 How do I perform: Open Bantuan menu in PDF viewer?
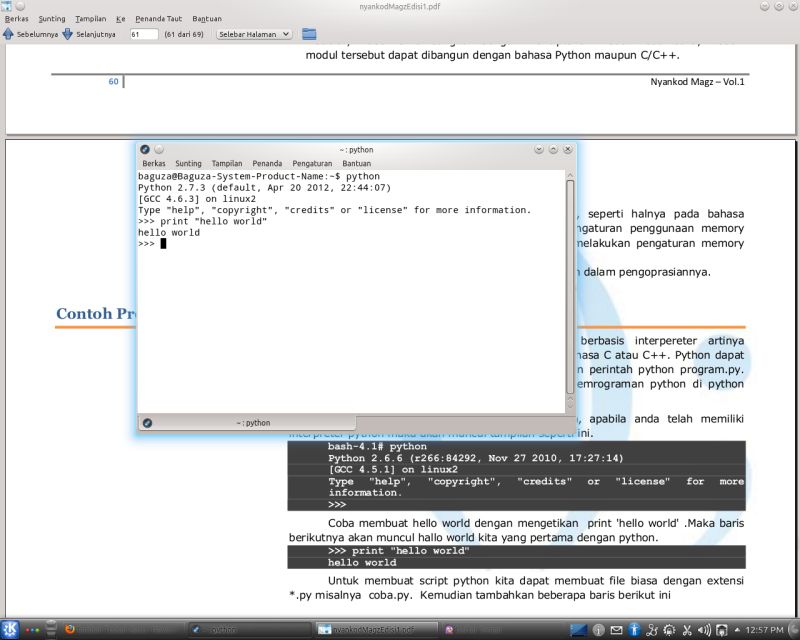click(207, 19)
